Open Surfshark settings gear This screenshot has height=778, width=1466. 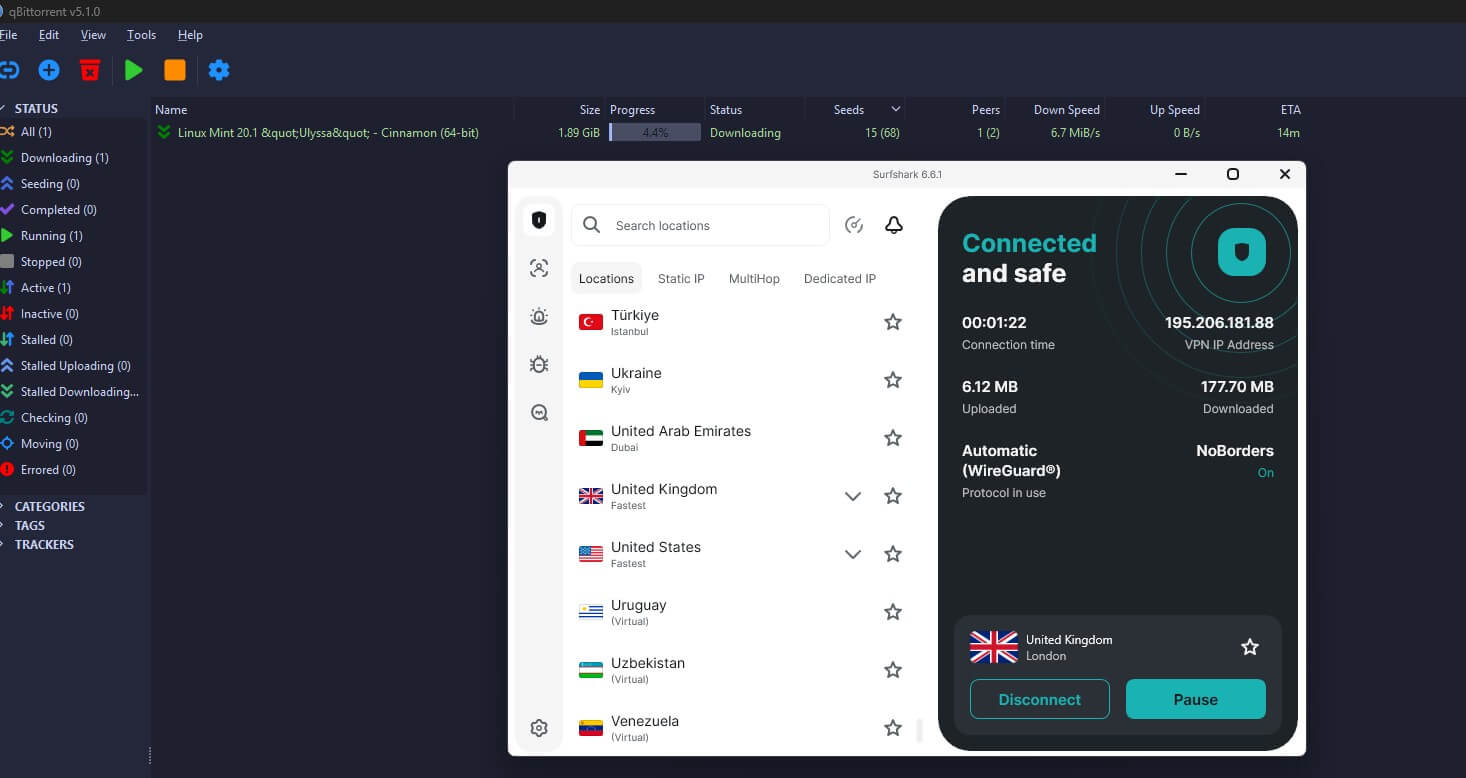[539, 728]
